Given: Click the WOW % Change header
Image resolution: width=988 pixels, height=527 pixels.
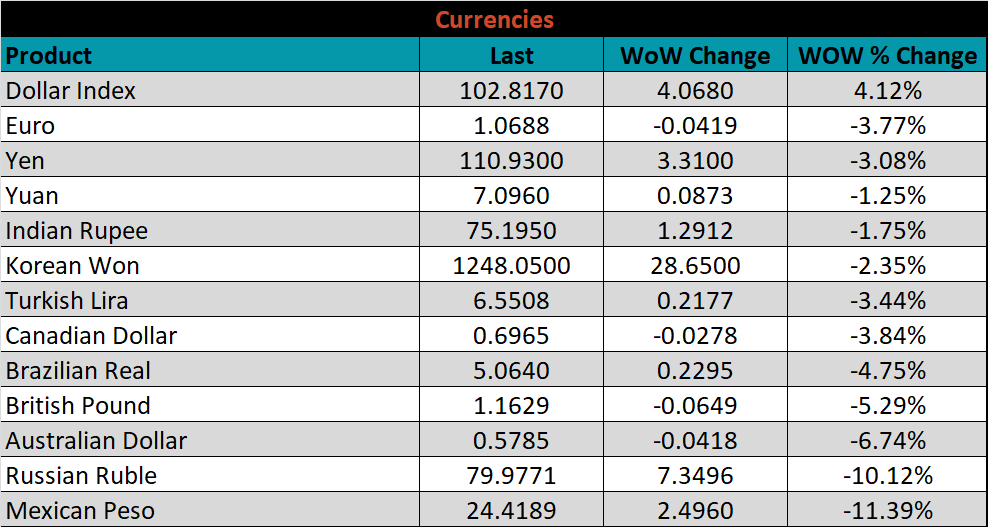Looking at the screenshot, I should coord(888,55).
